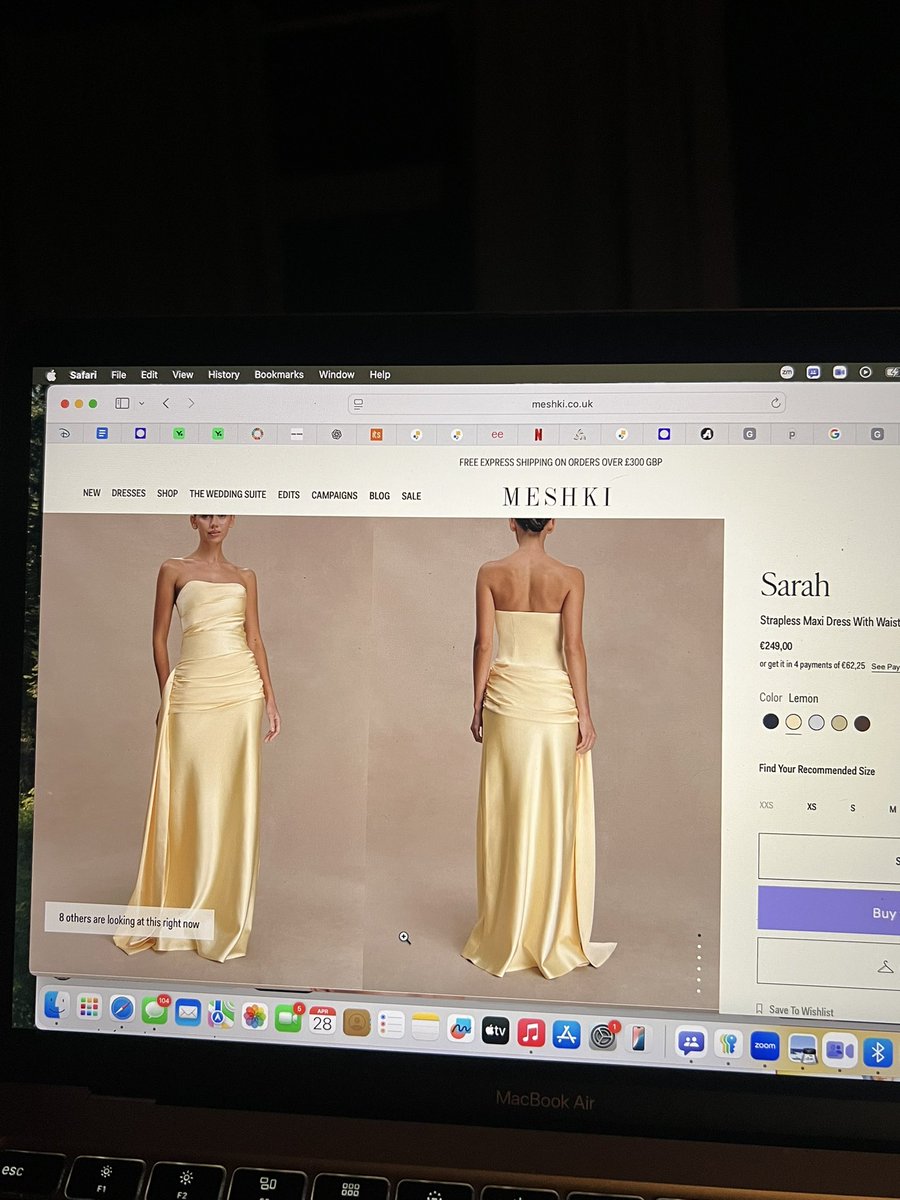Open Photos from the dock
900x1200 pixels.
[x=255, y=1016]
